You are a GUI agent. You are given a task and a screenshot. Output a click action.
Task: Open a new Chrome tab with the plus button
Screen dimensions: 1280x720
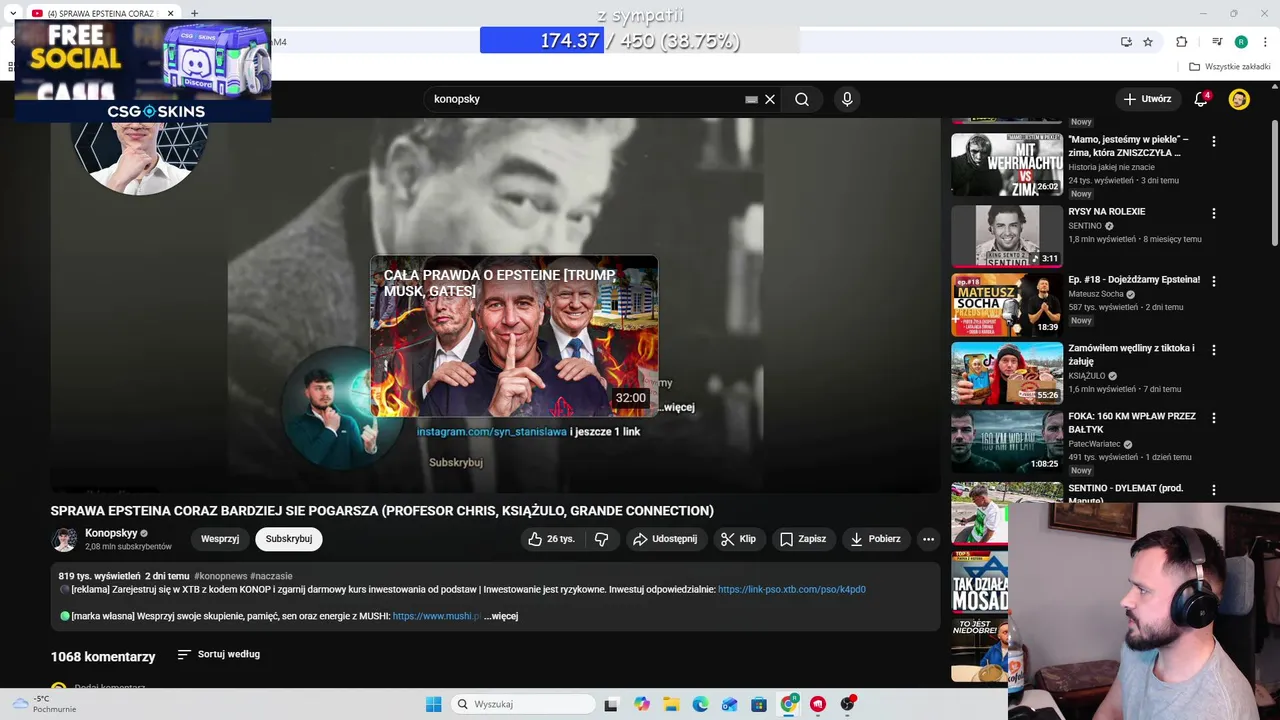pyautogui.click(x=194, y=13)
